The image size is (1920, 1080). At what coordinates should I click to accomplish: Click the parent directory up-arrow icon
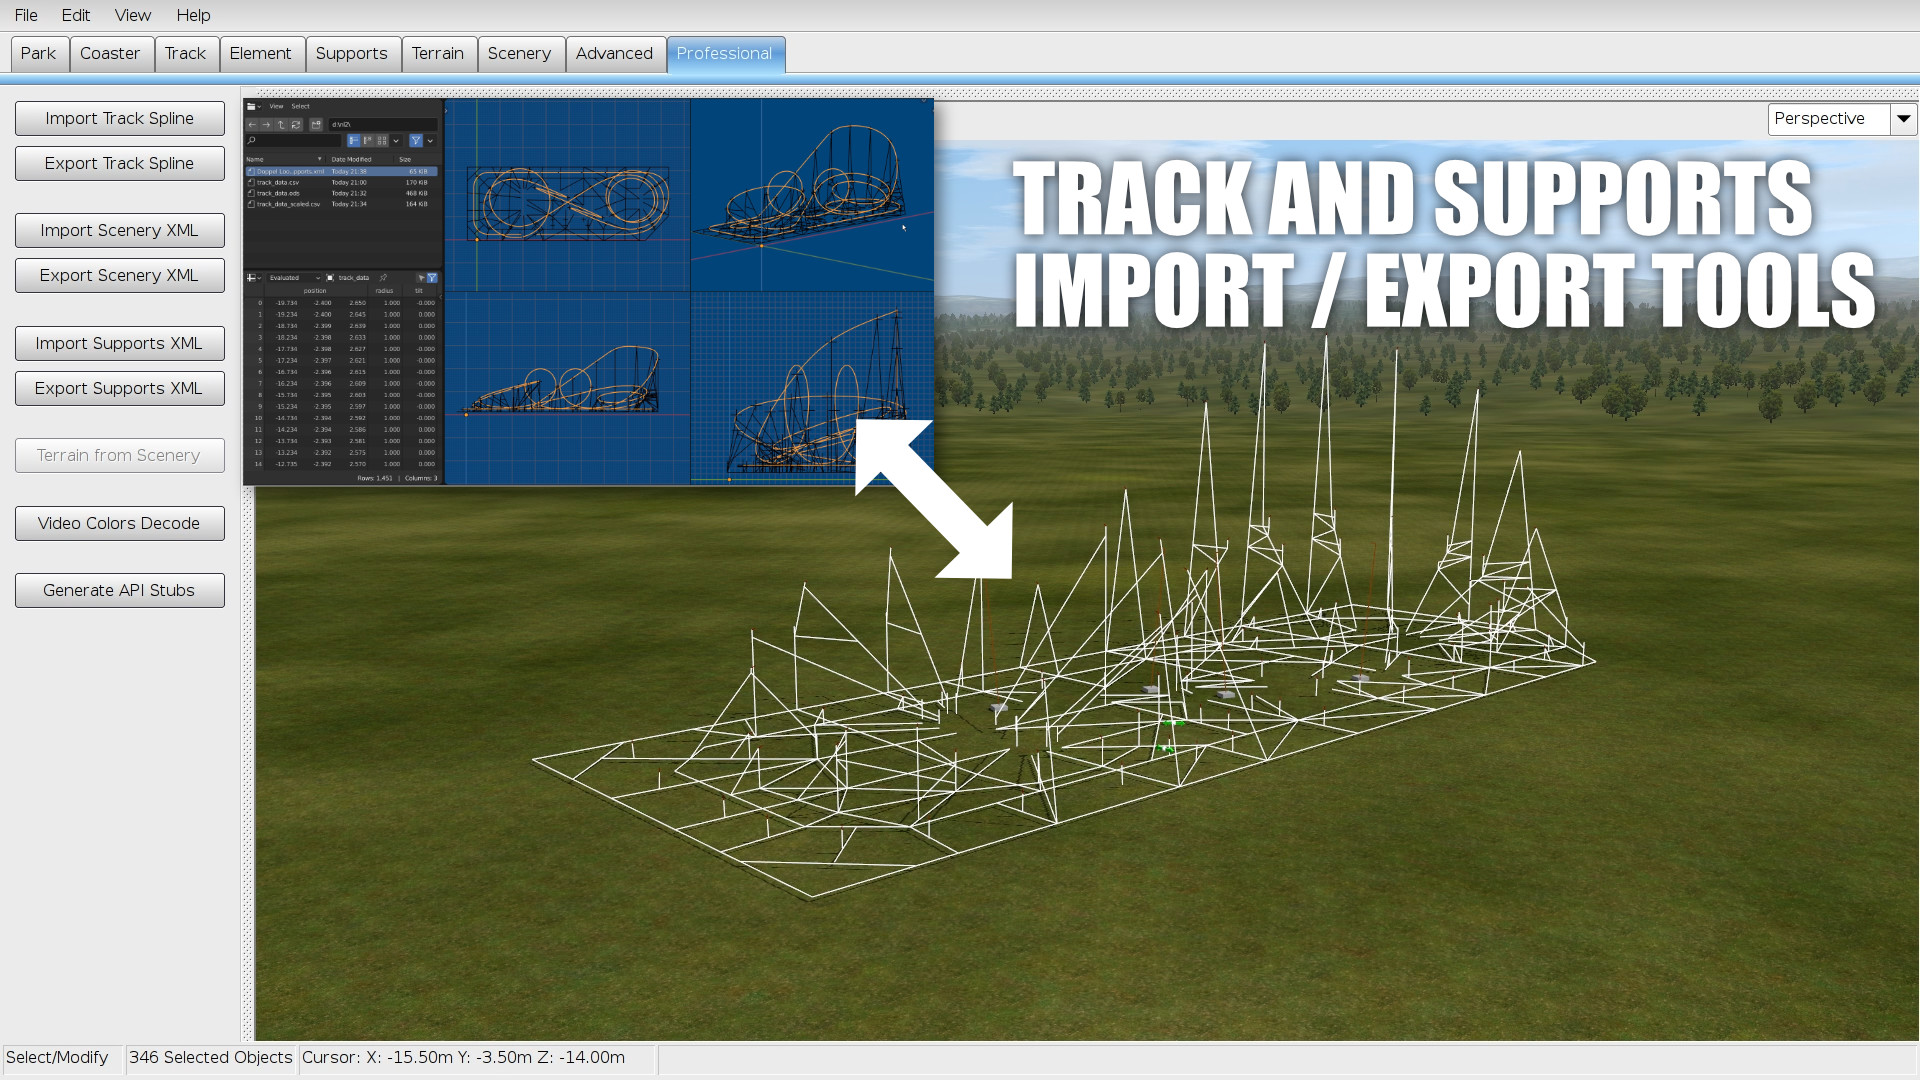[x=281, y=125]
